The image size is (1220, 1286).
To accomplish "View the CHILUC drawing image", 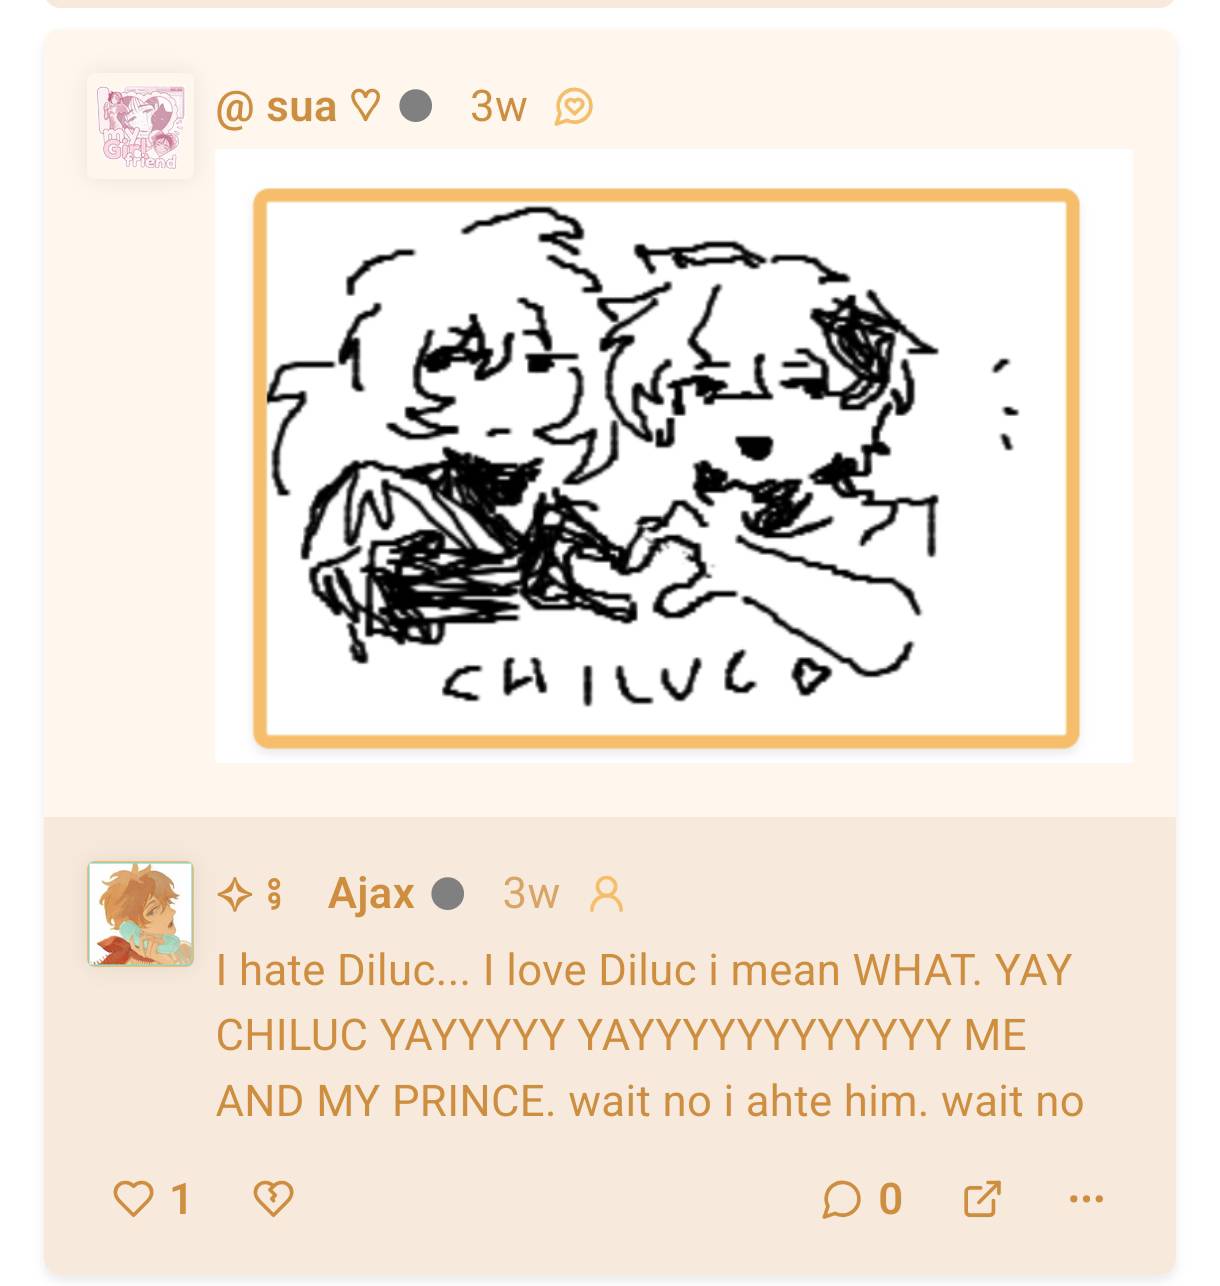I will pyautogui.click(x=674, y=456).
